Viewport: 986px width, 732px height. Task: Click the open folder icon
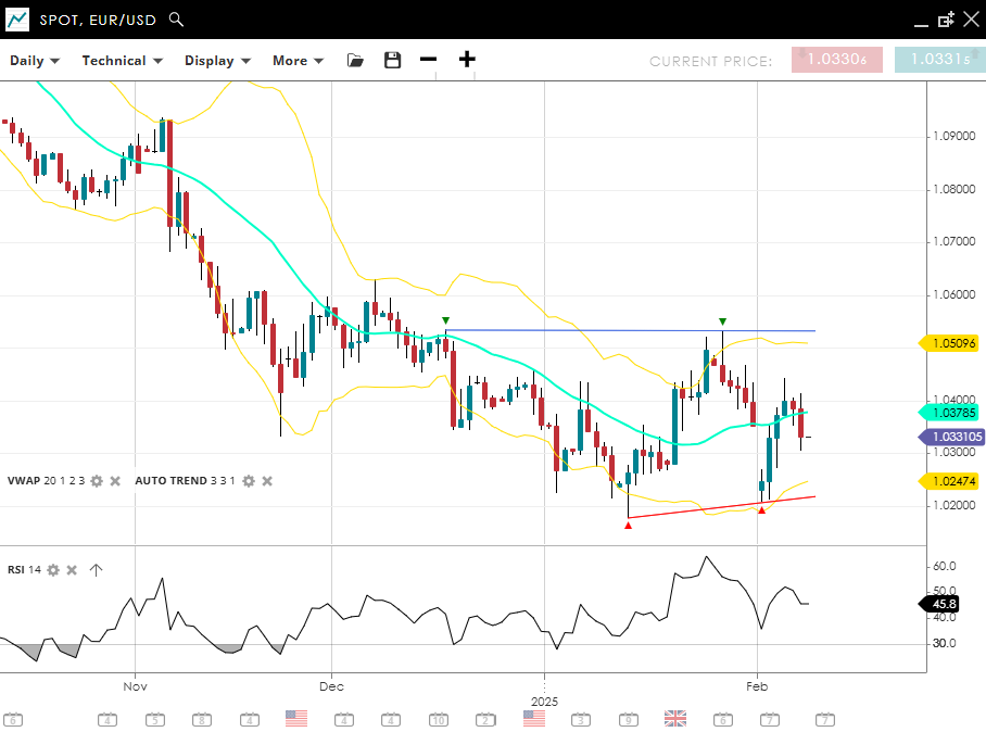tap(355, 60)
